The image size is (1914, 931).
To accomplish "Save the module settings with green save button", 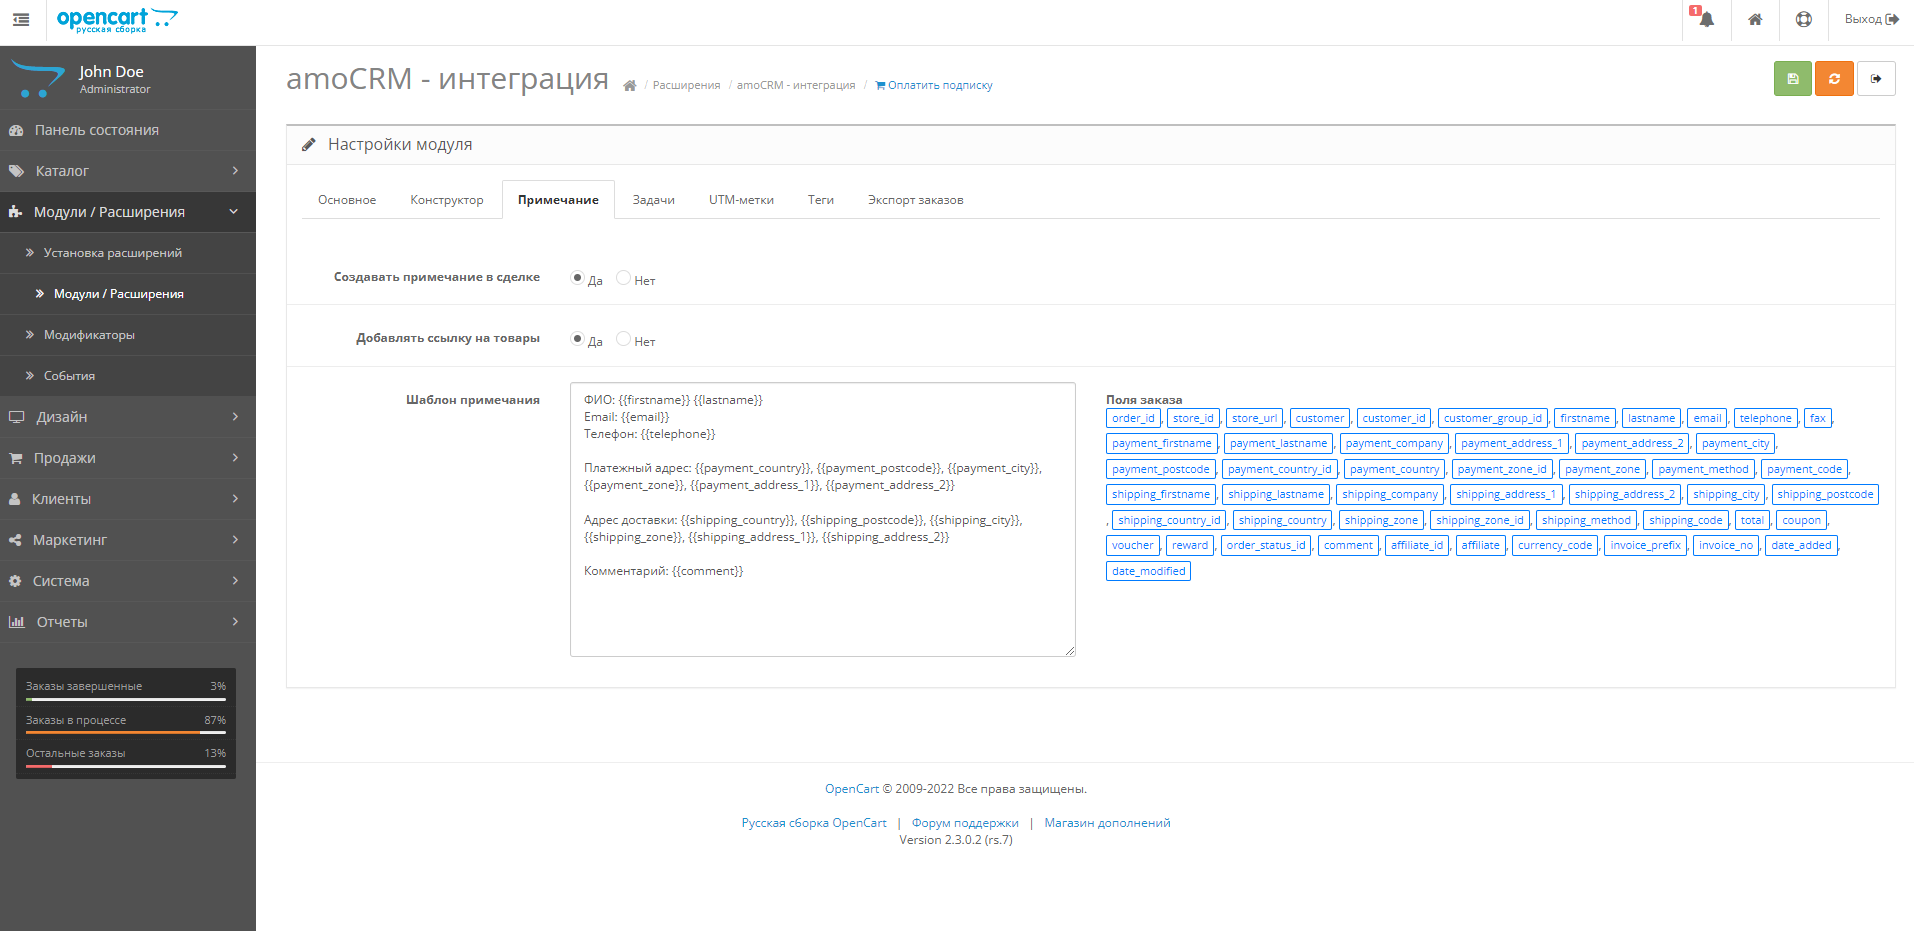I will [1791, 78].
